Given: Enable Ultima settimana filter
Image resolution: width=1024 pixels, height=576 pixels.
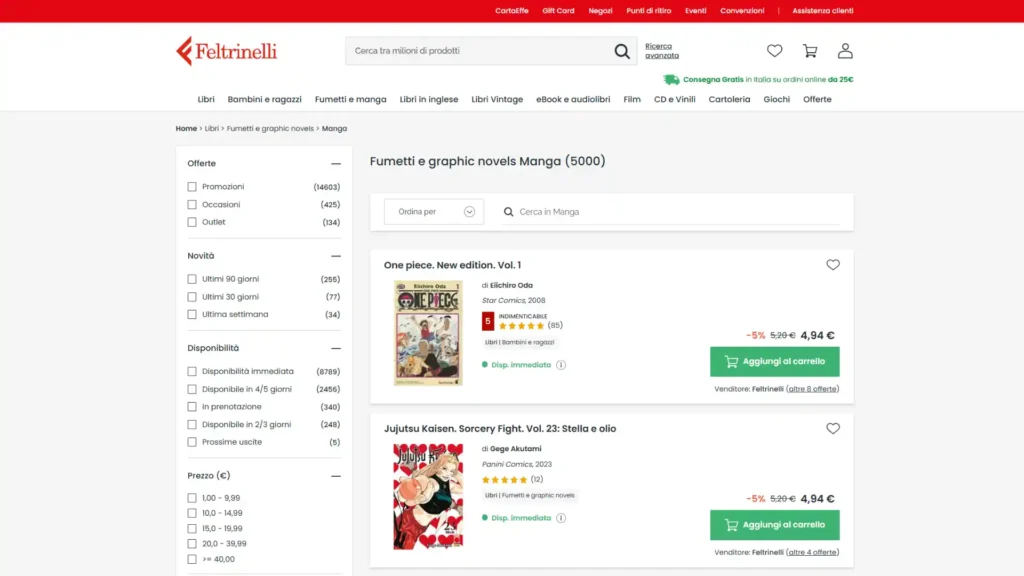Looking at the screenshot, I should 192,314.
